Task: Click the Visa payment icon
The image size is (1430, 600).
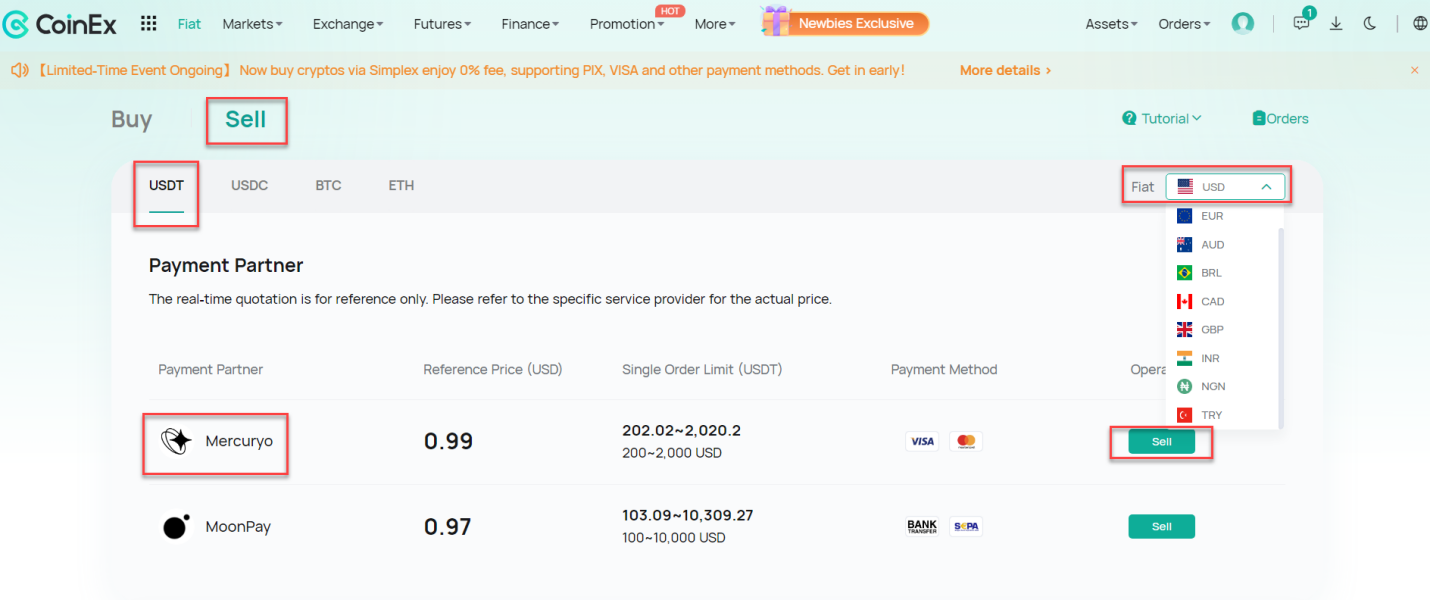Action: point(922,441)
